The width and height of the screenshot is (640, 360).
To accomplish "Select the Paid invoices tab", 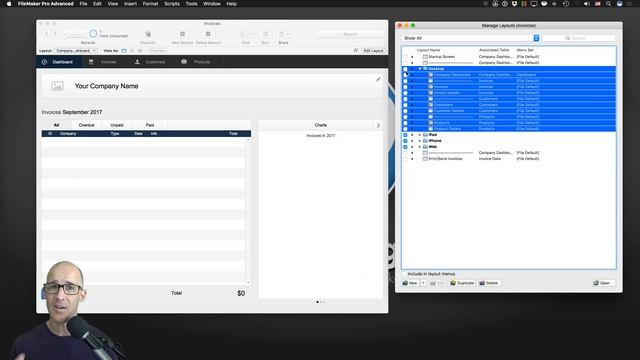I will pyautogui.click(x=150, y=125).
